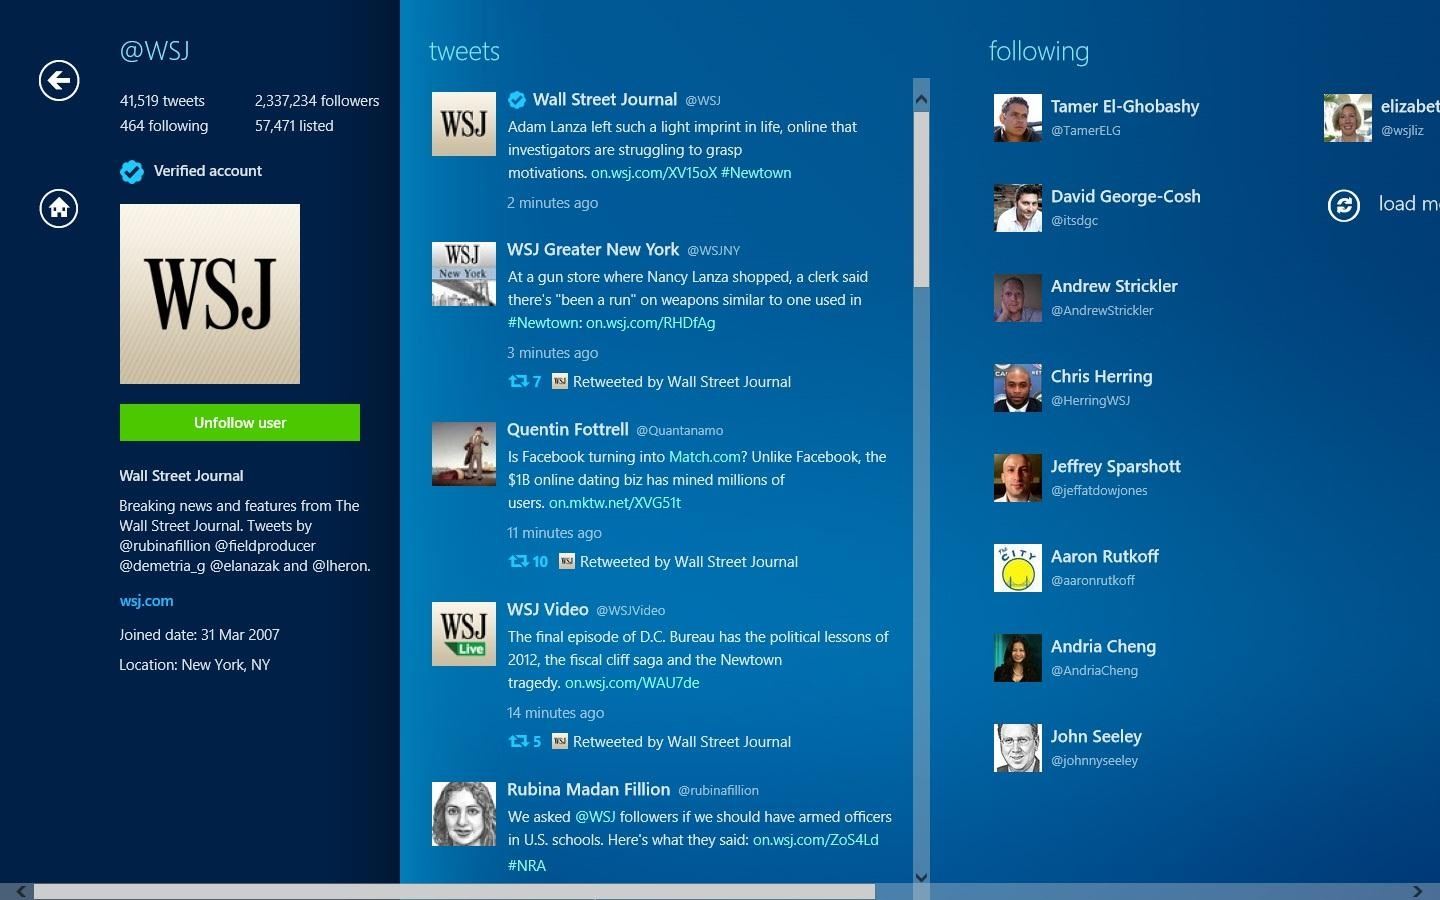This screenshot has width=1440, height=900.
Task: Open the tweets section header
Action: (464, 51)
